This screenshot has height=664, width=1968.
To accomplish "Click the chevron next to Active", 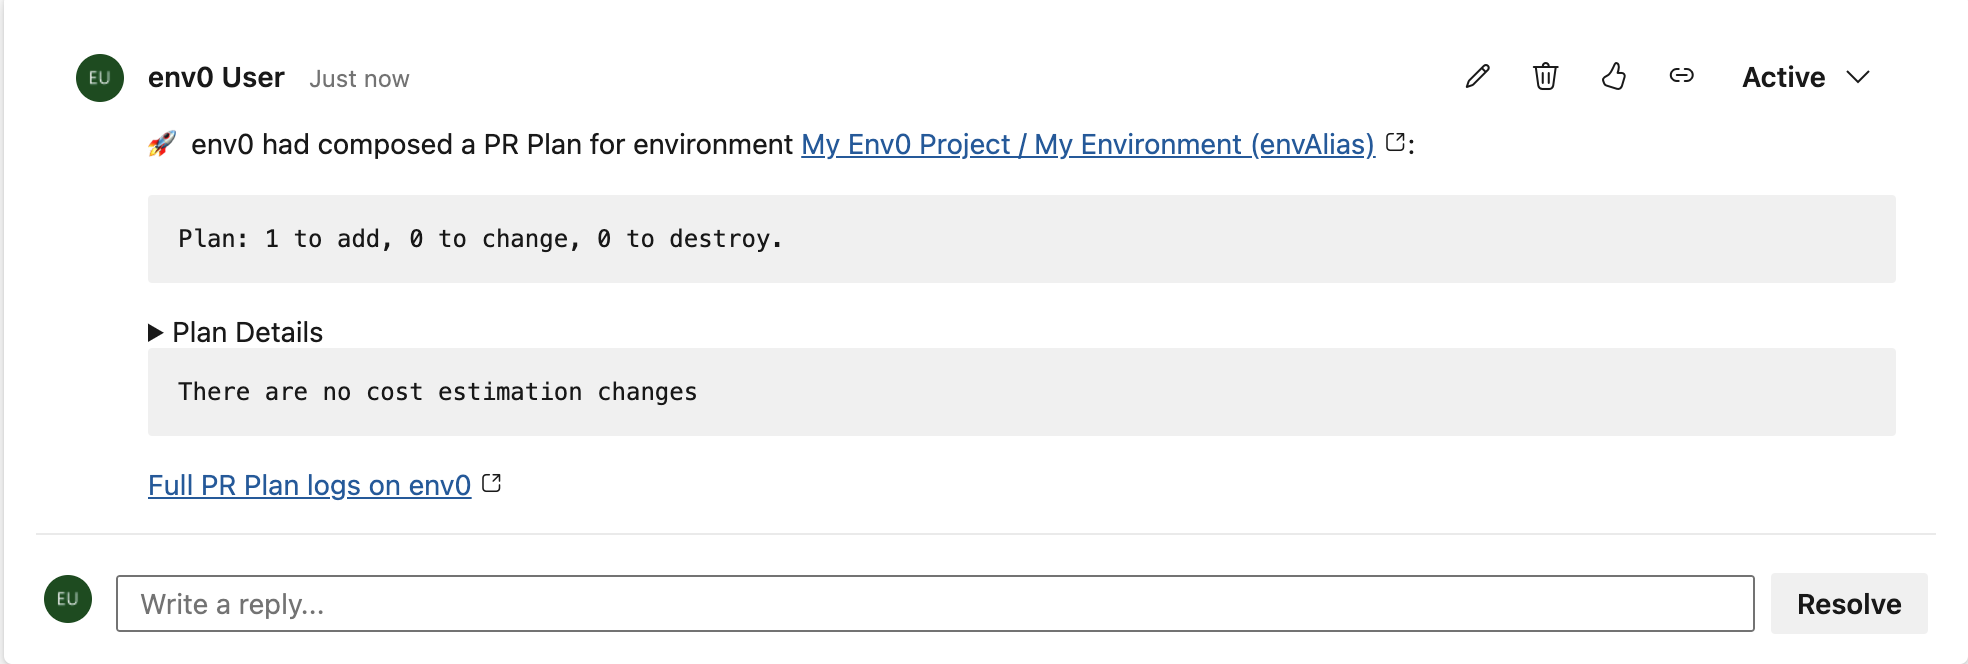I will click(x=1858, y=78).
